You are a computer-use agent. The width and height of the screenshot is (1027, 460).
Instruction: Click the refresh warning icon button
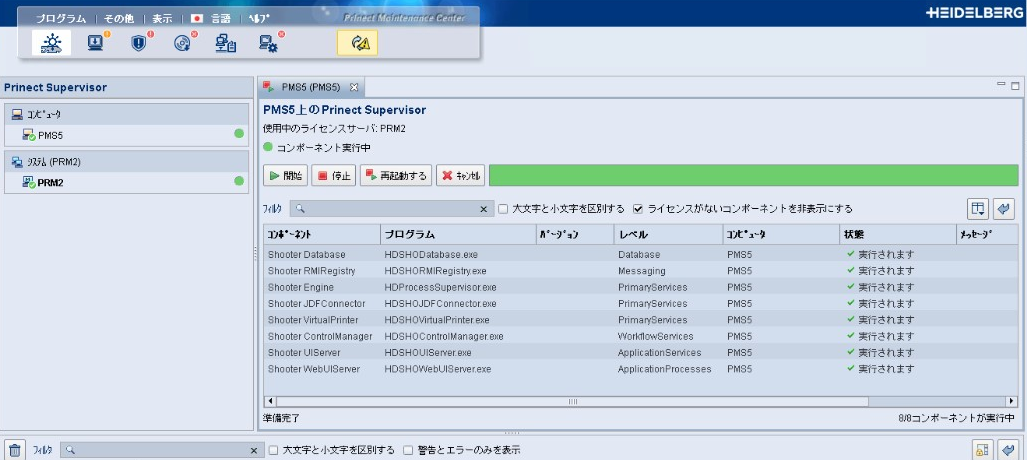[357, 43]
